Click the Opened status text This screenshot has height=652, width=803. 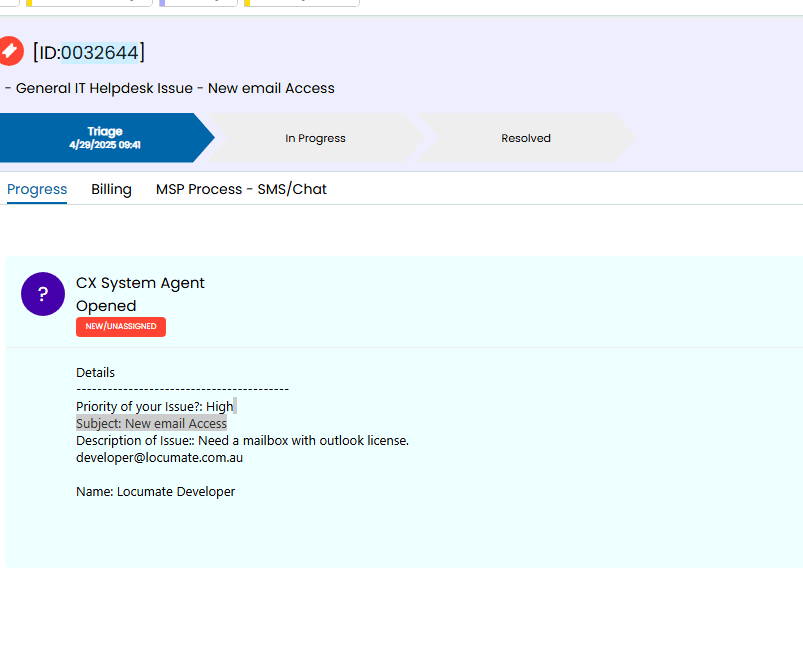(x=106, y=306)
